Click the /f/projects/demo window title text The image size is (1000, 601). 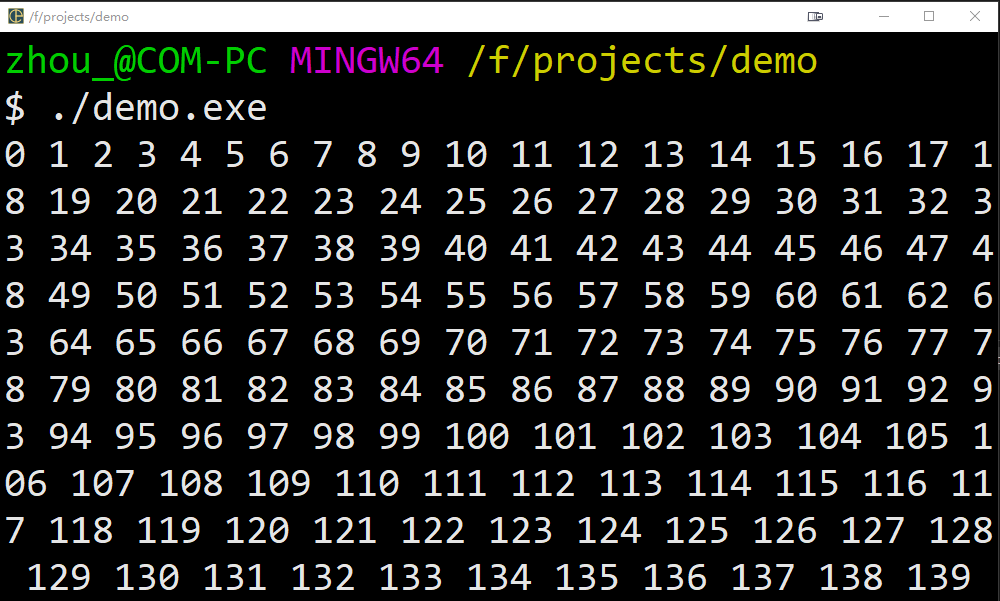pyautogui.click(x=79, y=17)
